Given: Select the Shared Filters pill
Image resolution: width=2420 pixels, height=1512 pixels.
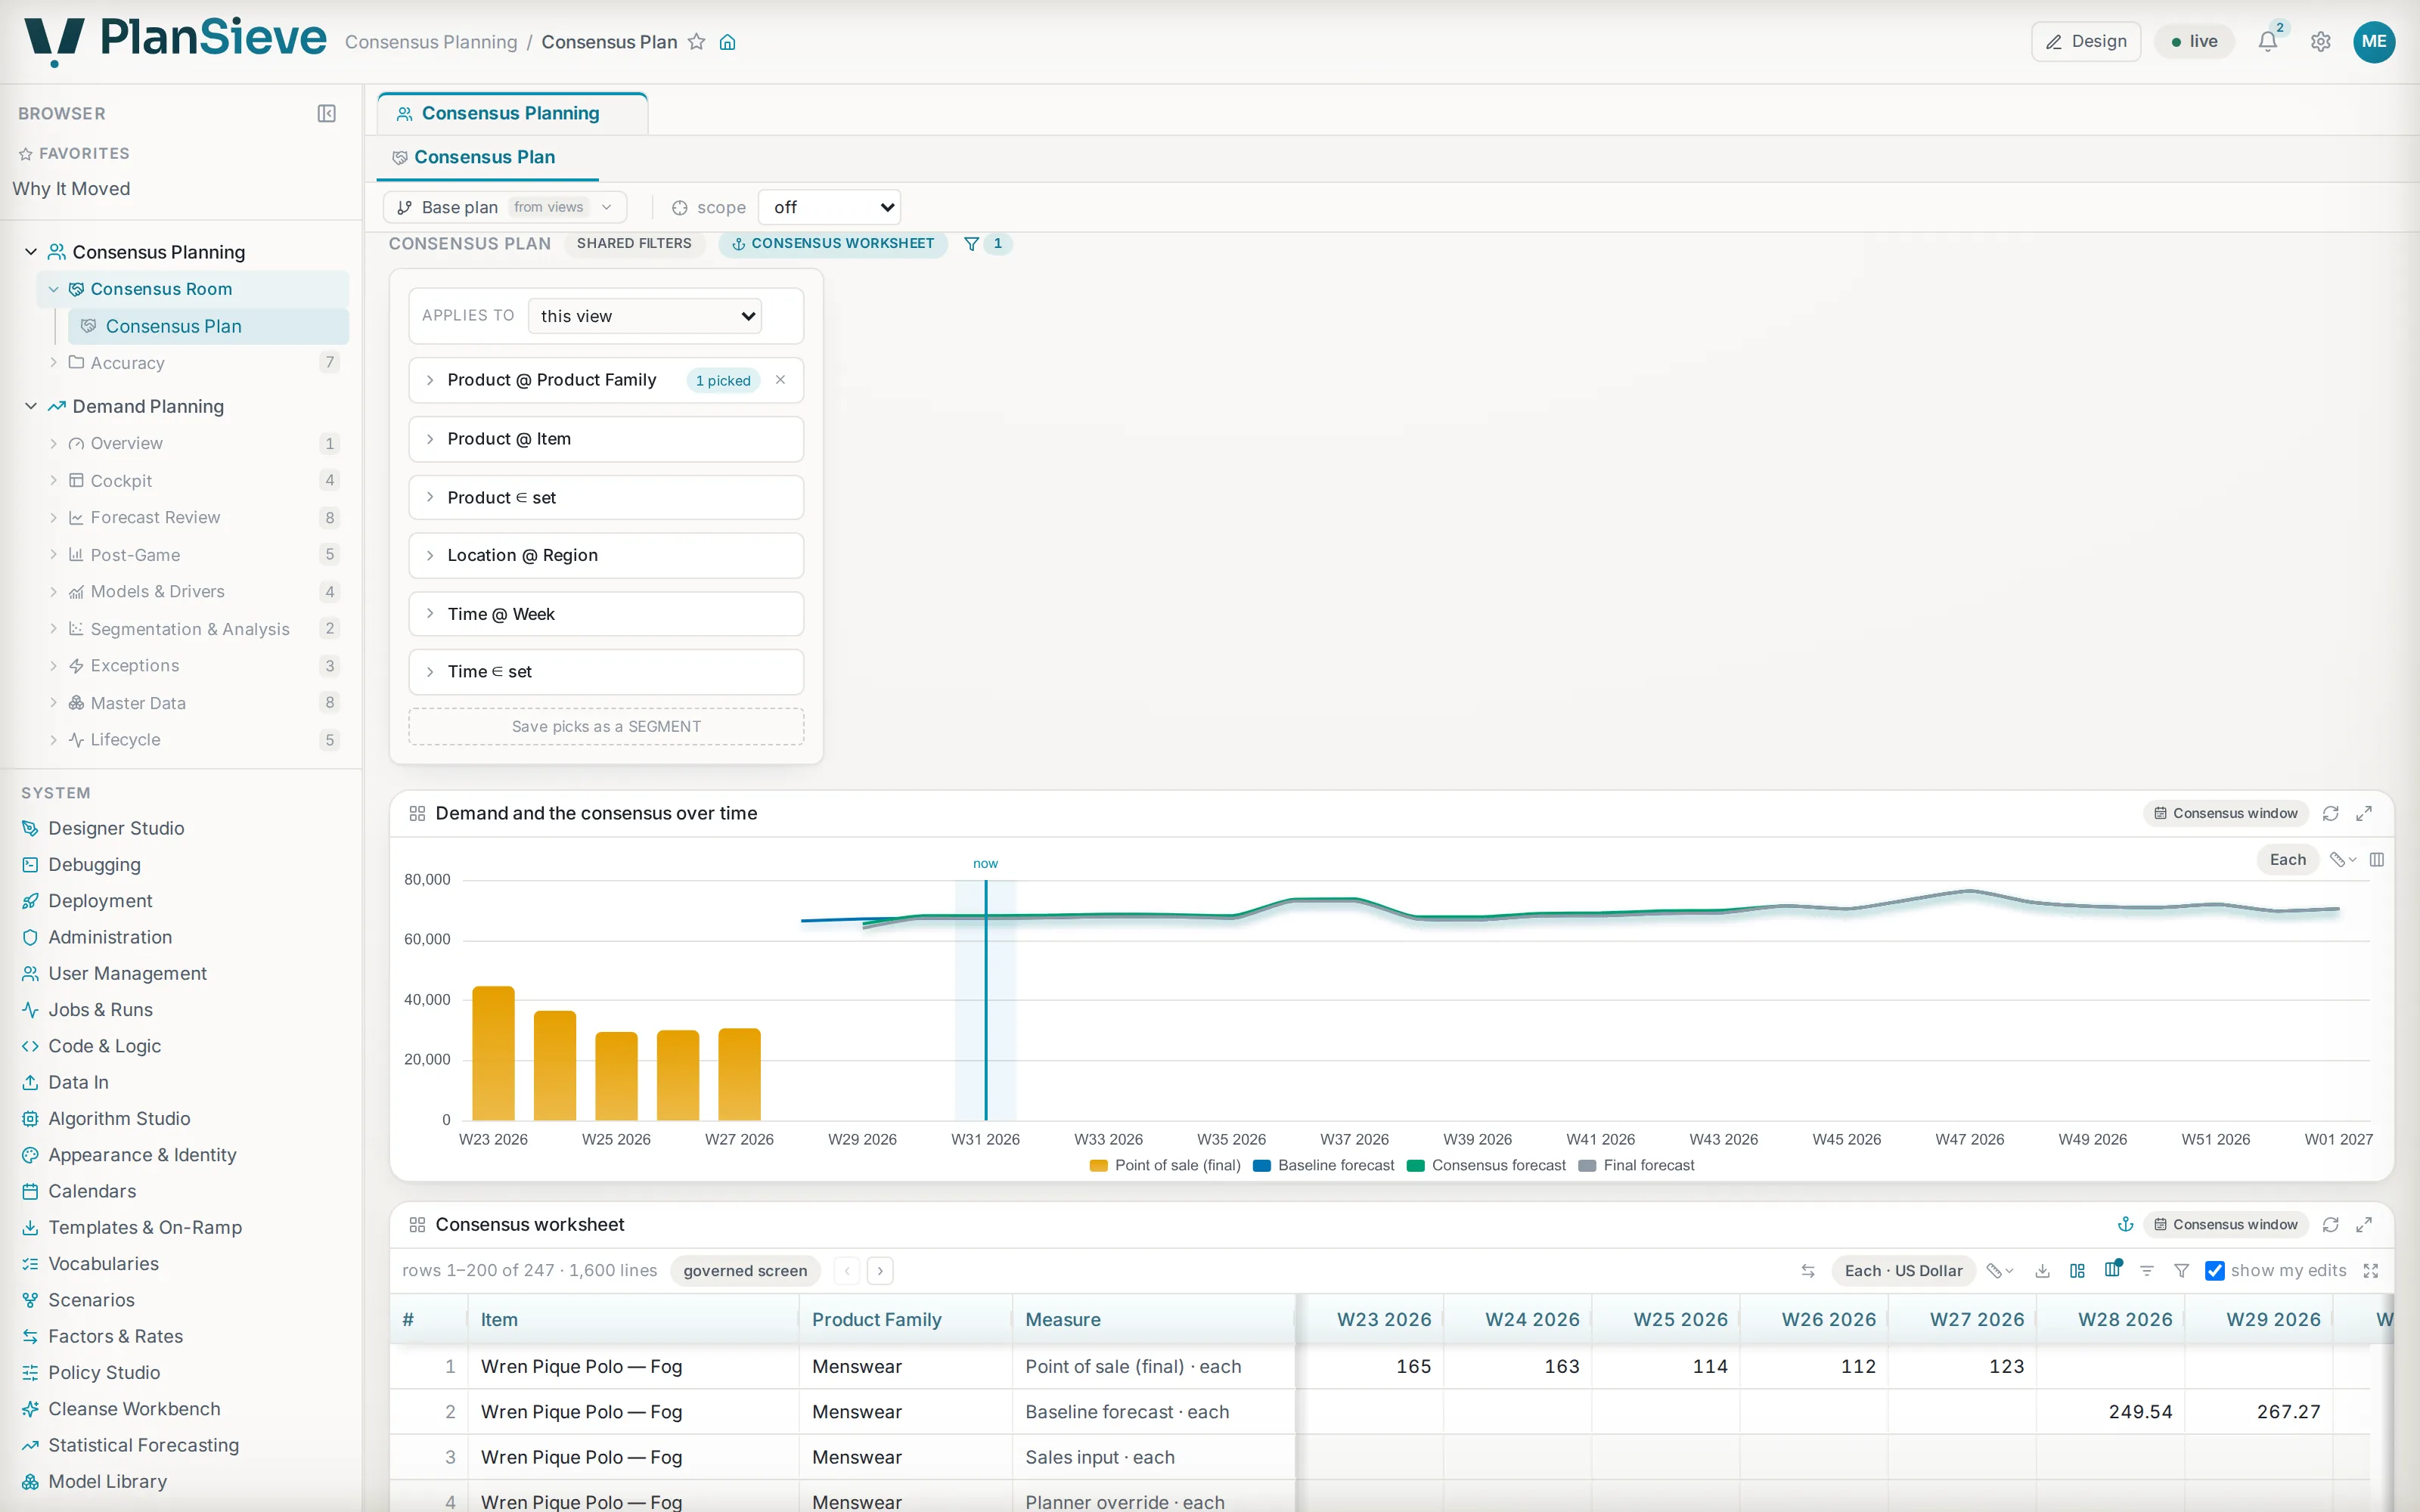Looking at the screenshot, I should coord(634,244).
